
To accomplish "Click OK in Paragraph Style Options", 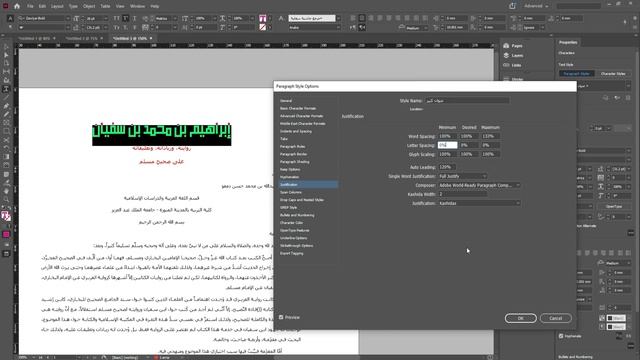I will coord(520,318).
